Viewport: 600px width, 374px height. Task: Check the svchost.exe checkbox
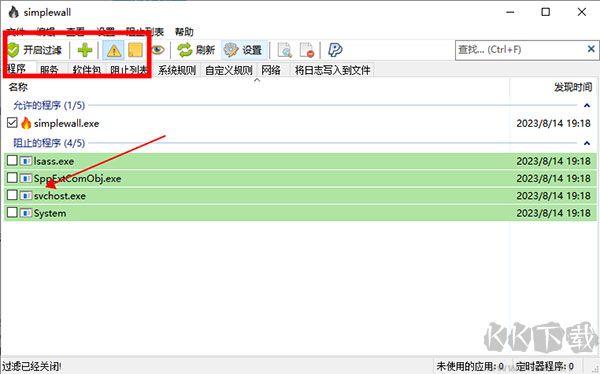click(12, 195)
